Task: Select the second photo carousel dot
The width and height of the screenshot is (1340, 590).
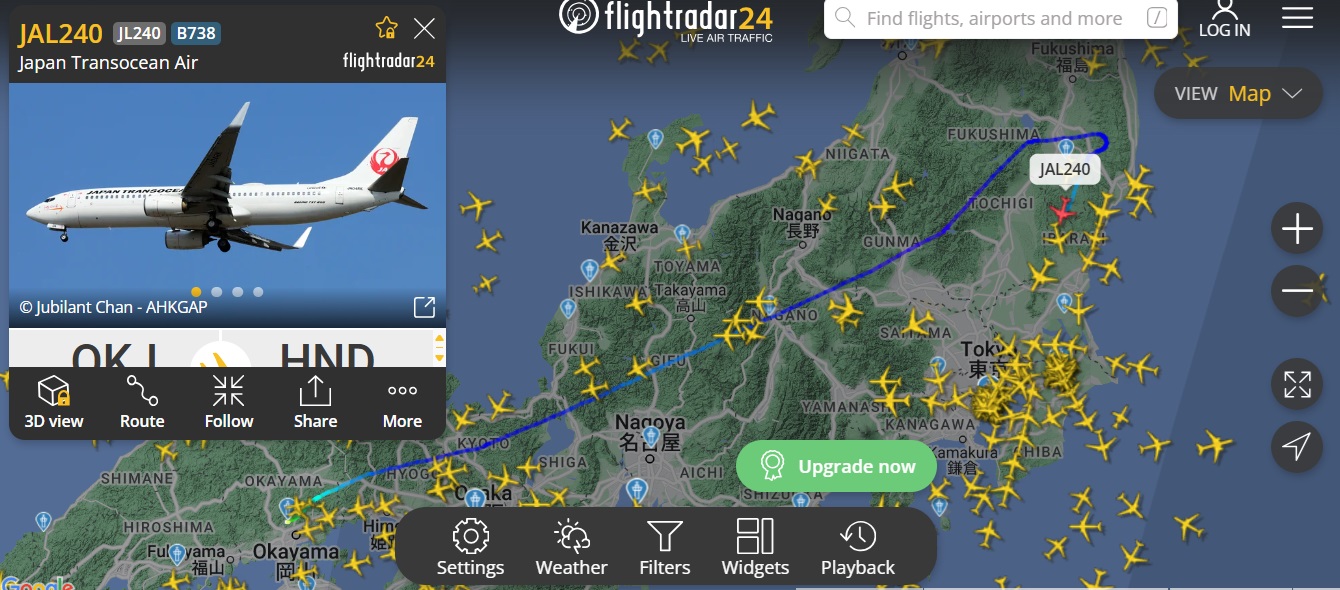Action: pos(217,292)
